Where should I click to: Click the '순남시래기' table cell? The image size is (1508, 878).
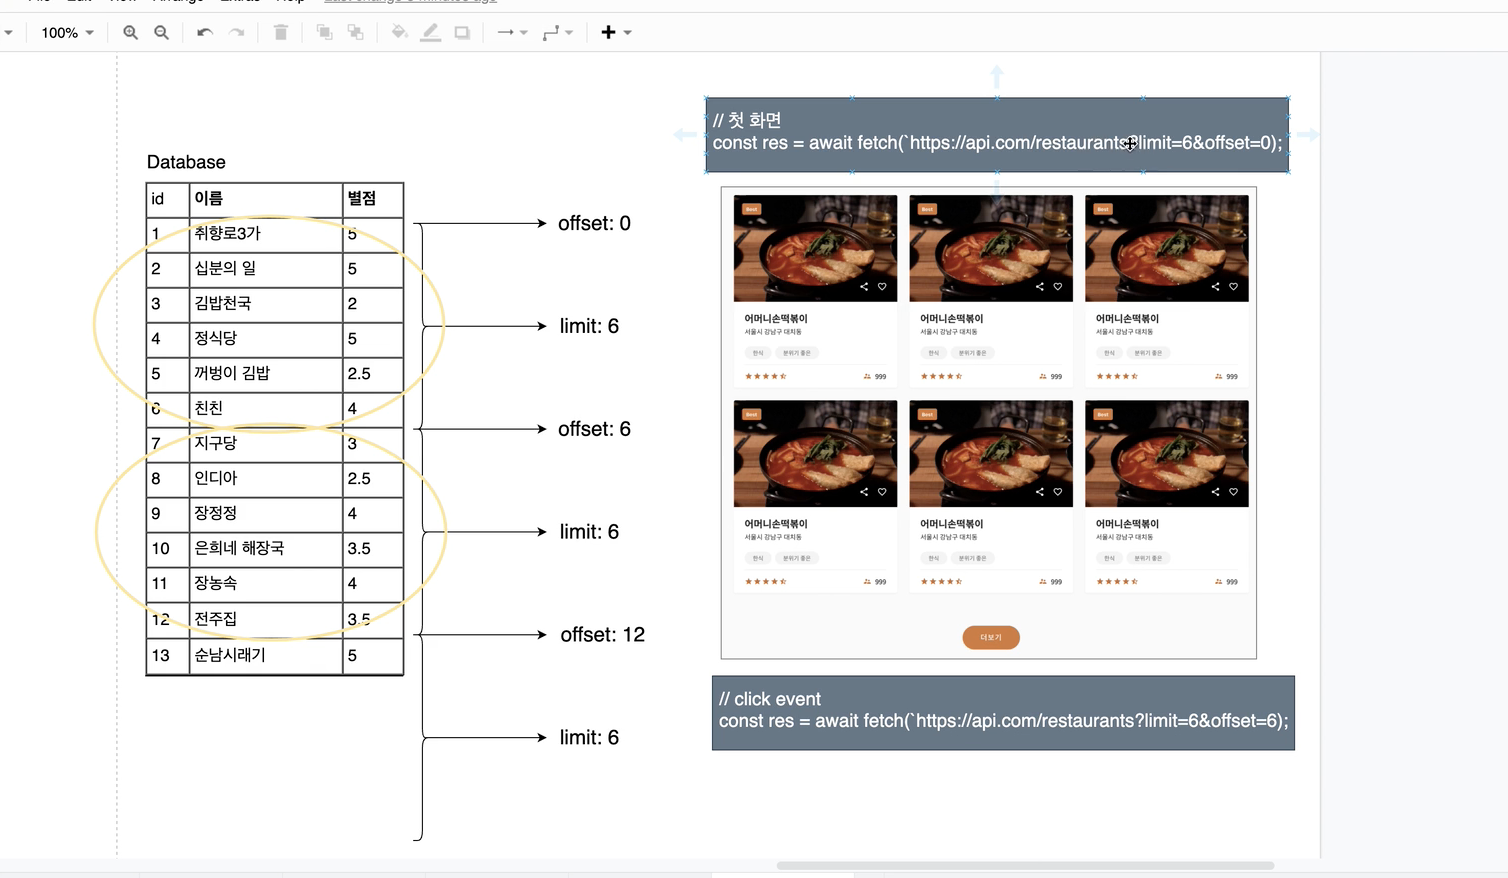(266, 656)
